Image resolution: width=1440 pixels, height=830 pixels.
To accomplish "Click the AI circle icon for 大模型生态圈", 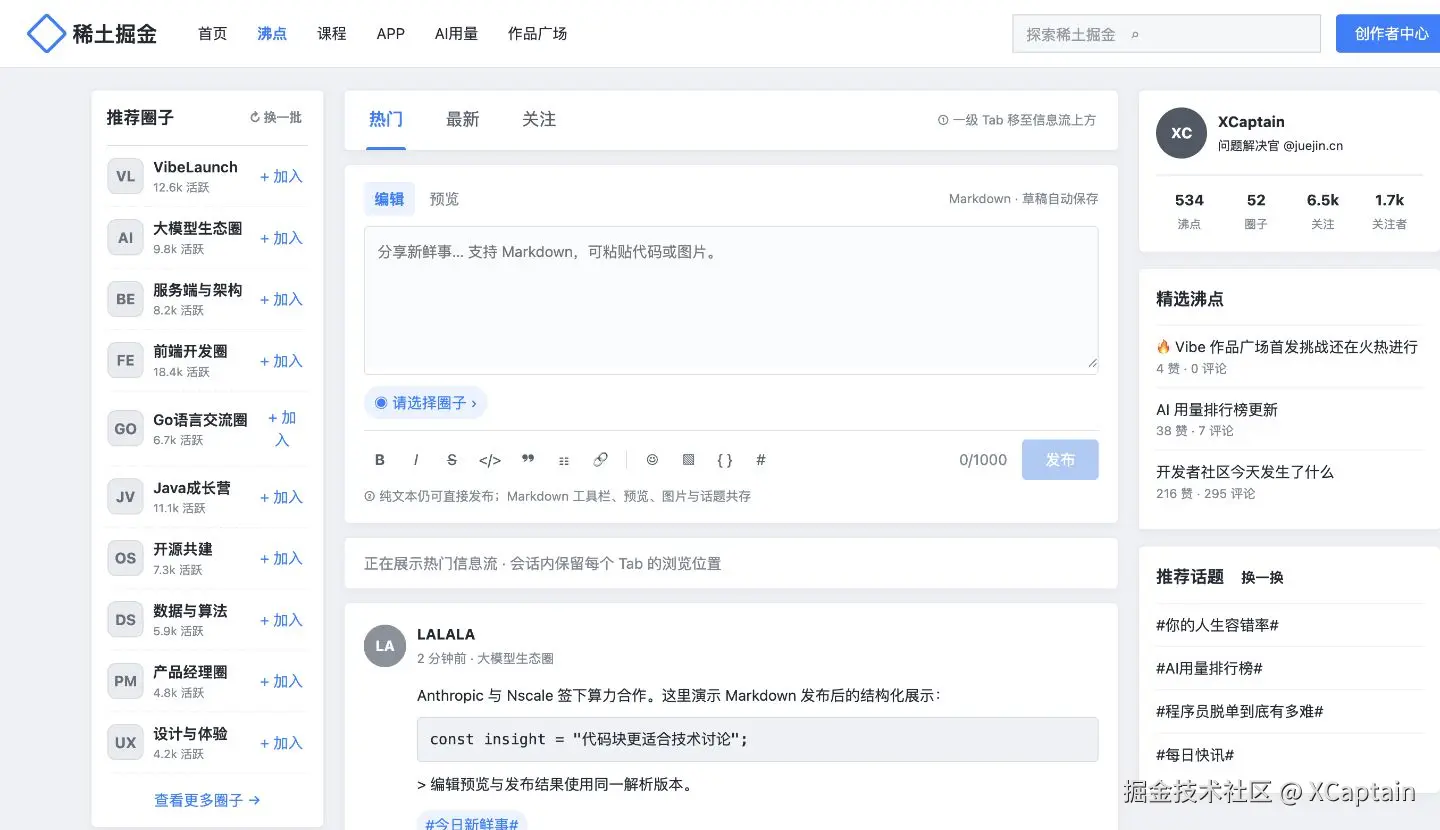I will point(125,238).
